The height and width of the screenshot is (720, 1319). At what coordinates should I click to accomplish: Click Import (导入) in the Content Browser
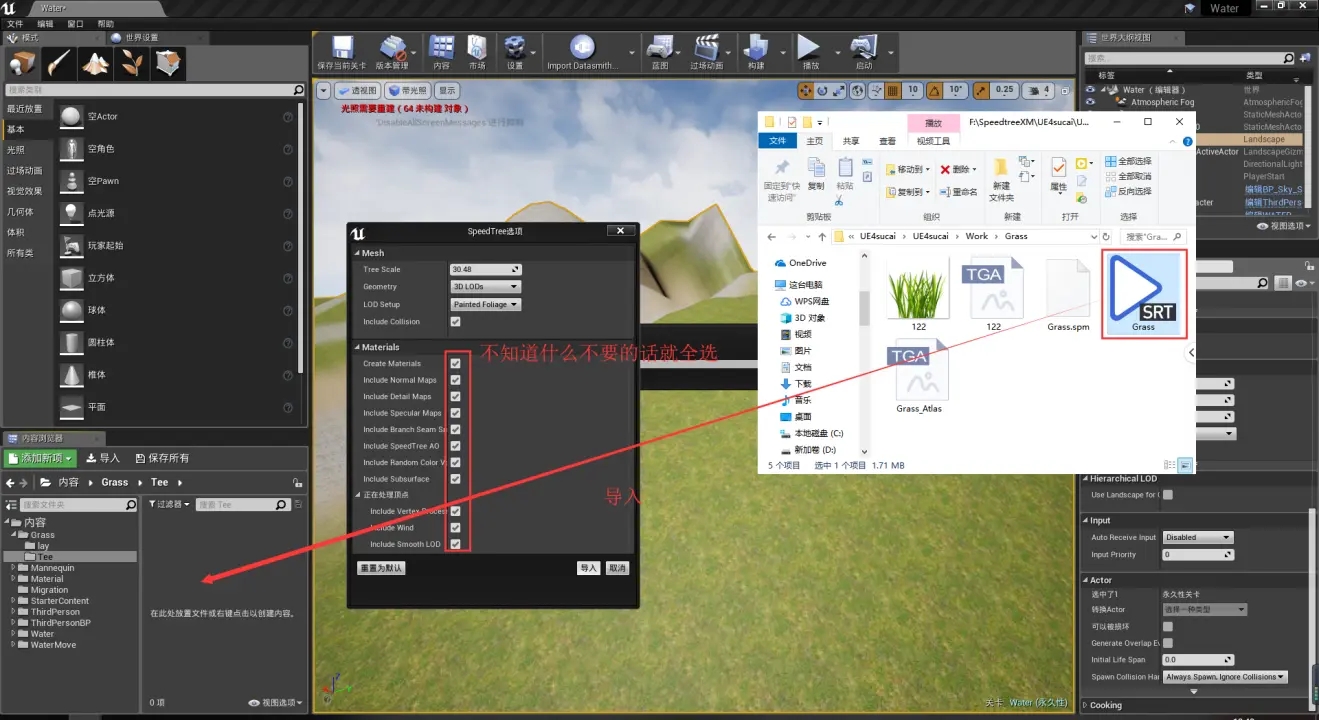coord(103,458)
